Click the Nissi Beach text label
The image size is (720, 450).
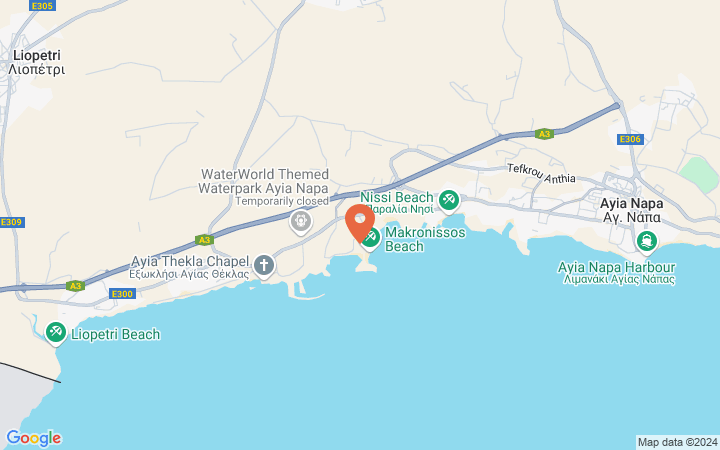[397, 197]
